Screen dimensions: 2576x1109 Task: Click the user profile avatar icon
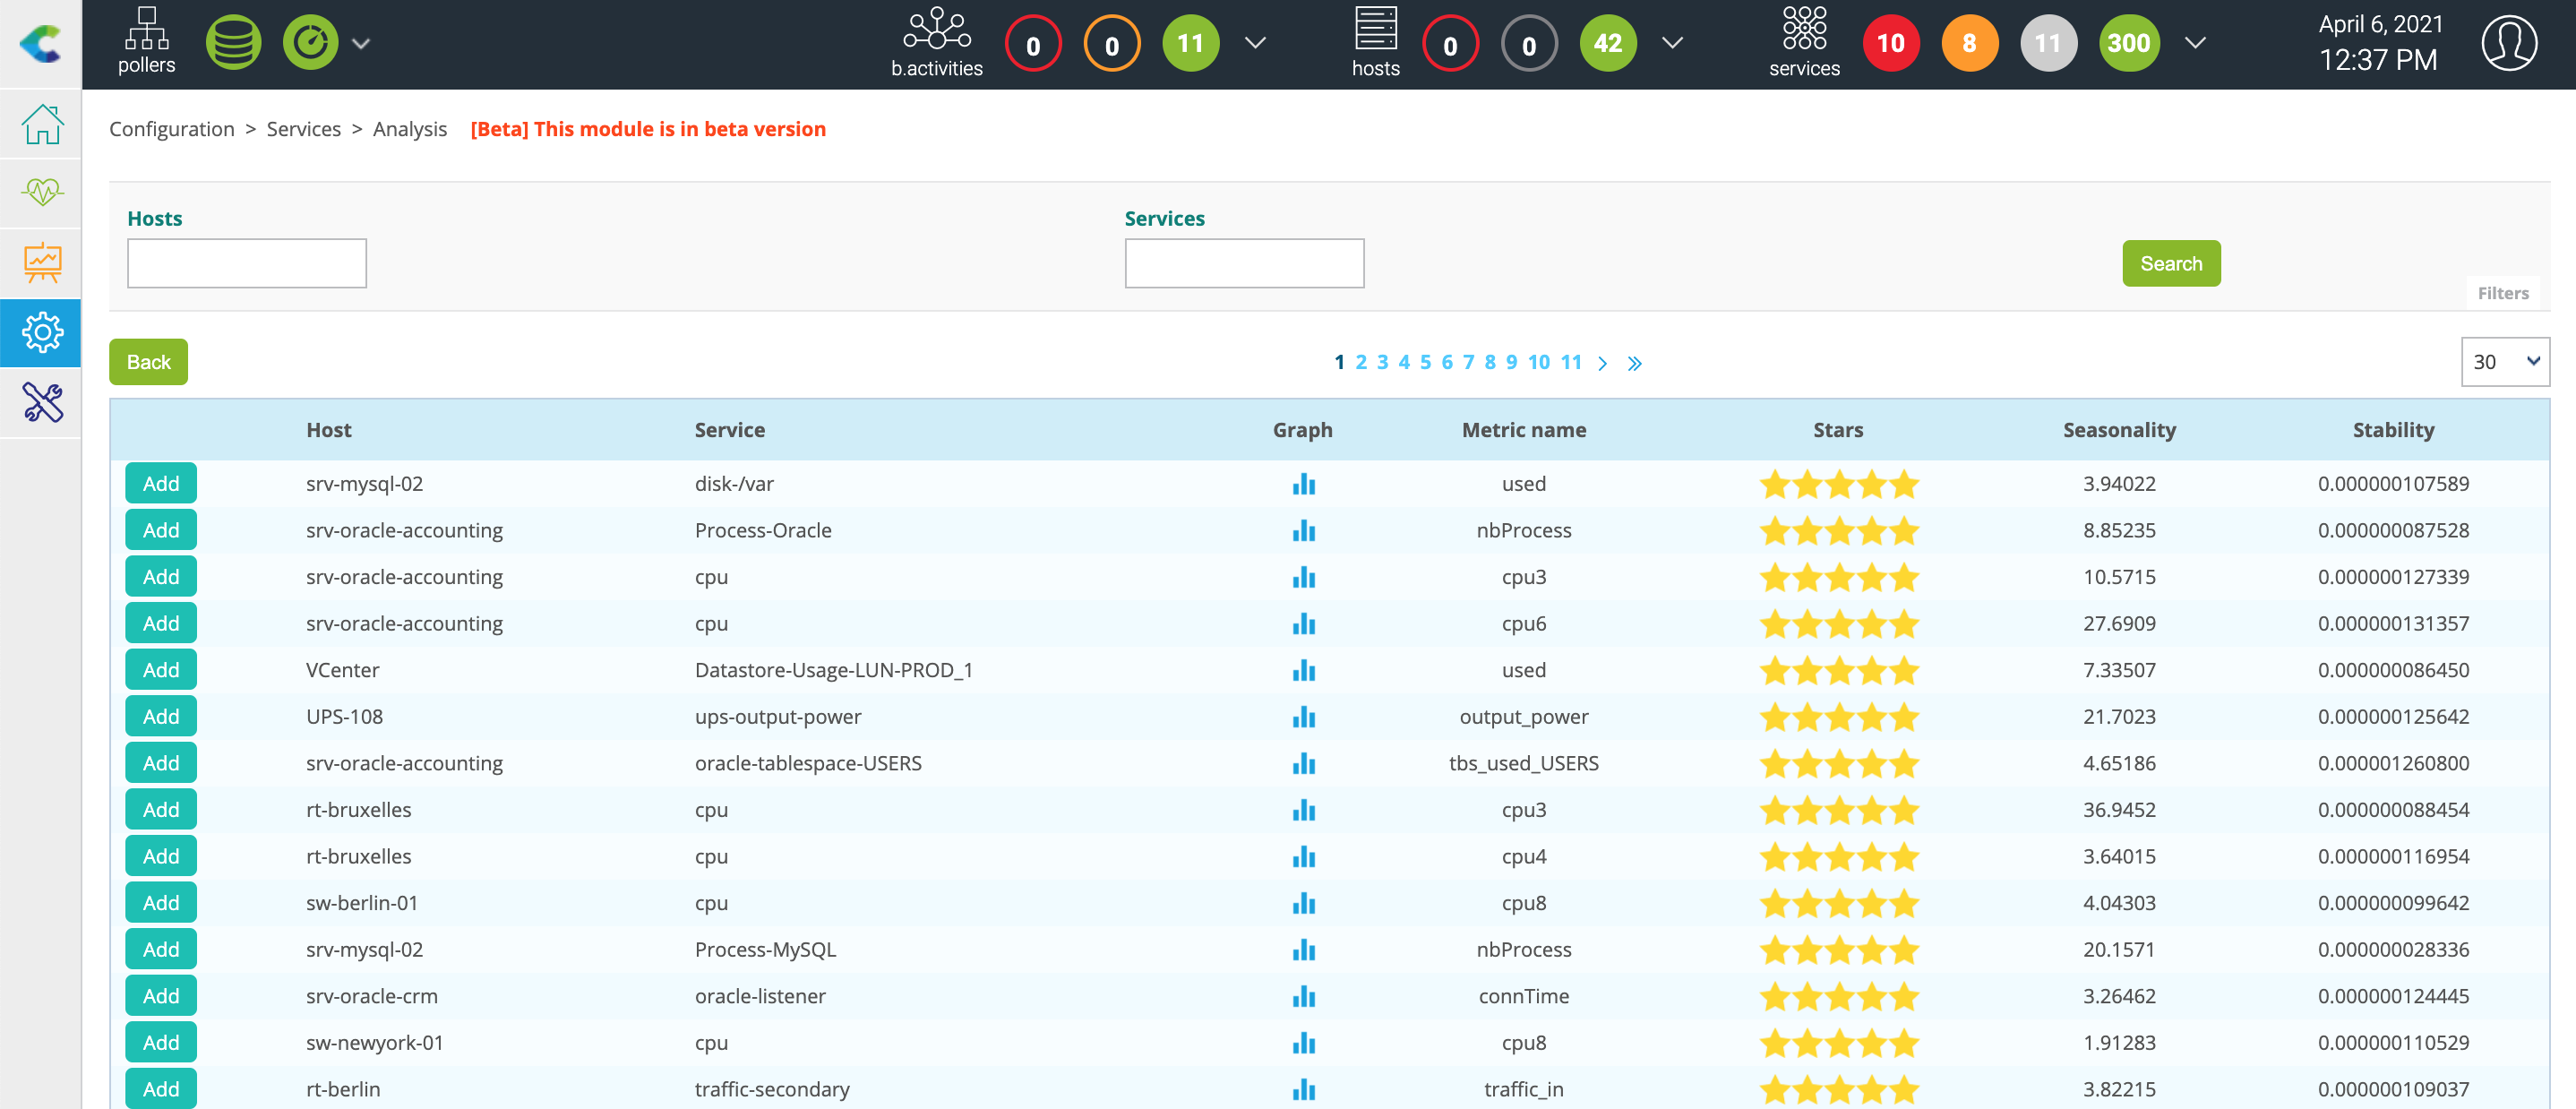(2507, 43)
